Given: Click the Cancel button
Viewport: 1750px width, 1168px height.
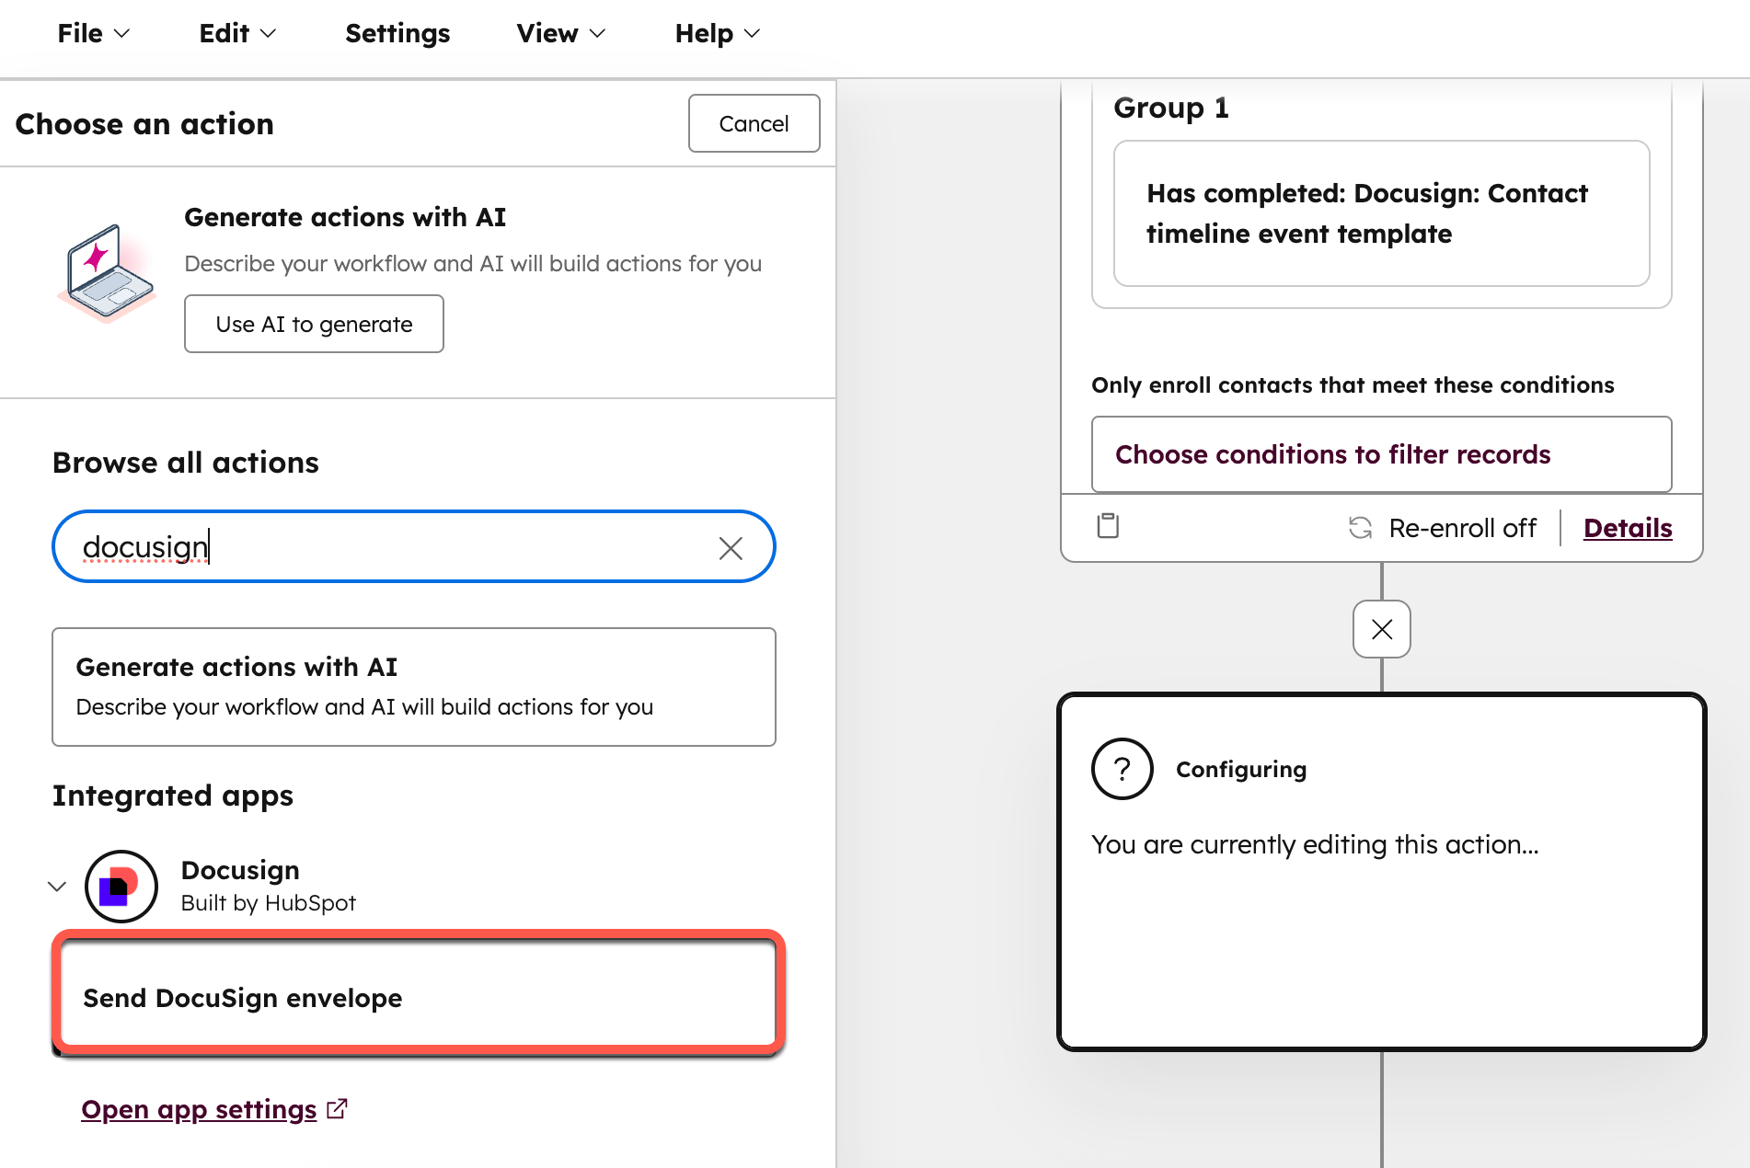Looking at the screenshot, I should 754,123.
